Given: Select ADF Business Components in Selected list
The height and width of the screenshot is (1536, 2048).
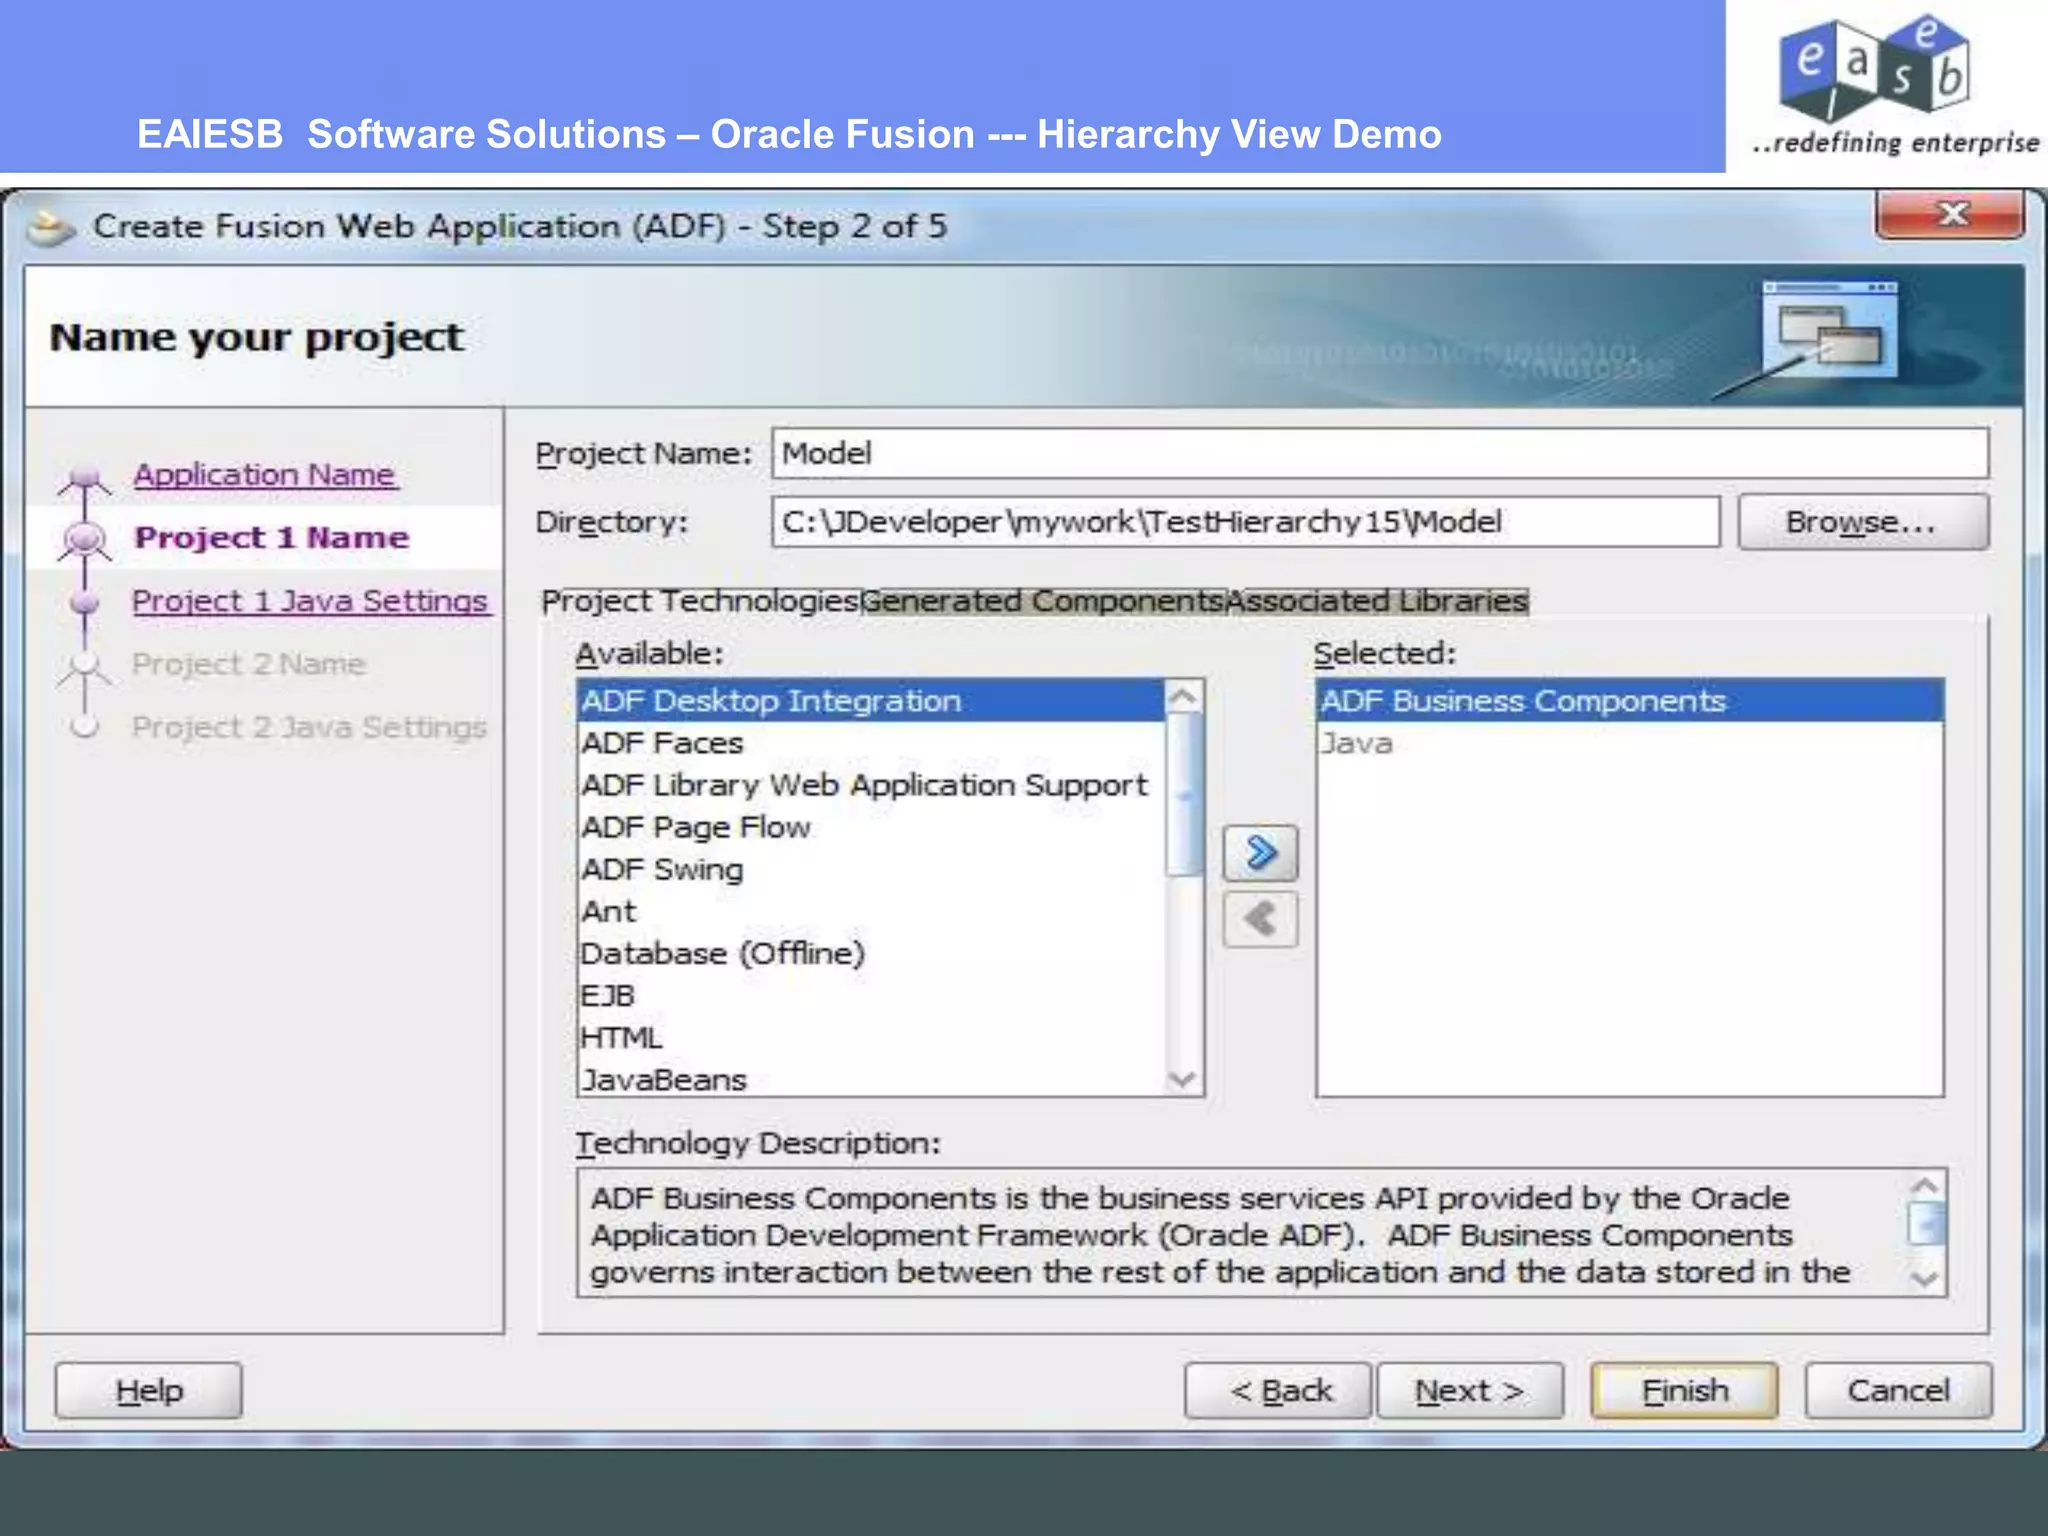Looking at the screenshot, I should 1523,701.
